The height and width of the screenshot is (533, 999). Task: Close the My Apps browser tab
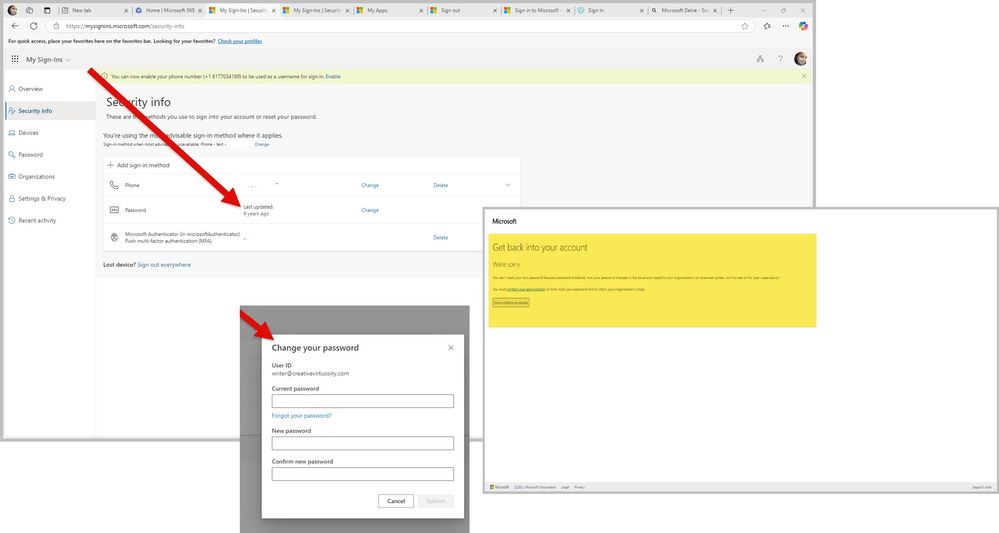pyautogui.click(x=422, y=11)
